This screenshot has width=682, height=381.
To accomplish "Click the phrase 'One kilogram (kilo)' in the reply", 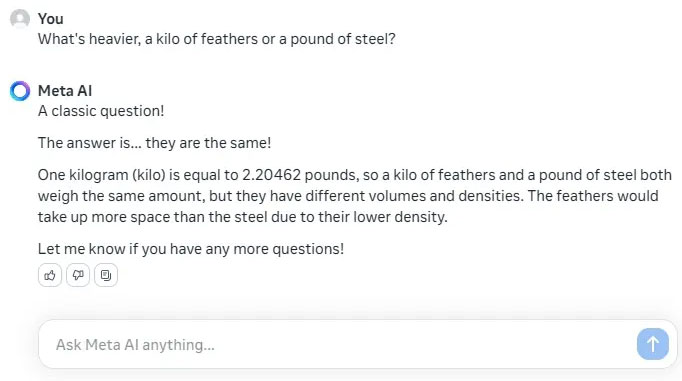I will 102,175.
